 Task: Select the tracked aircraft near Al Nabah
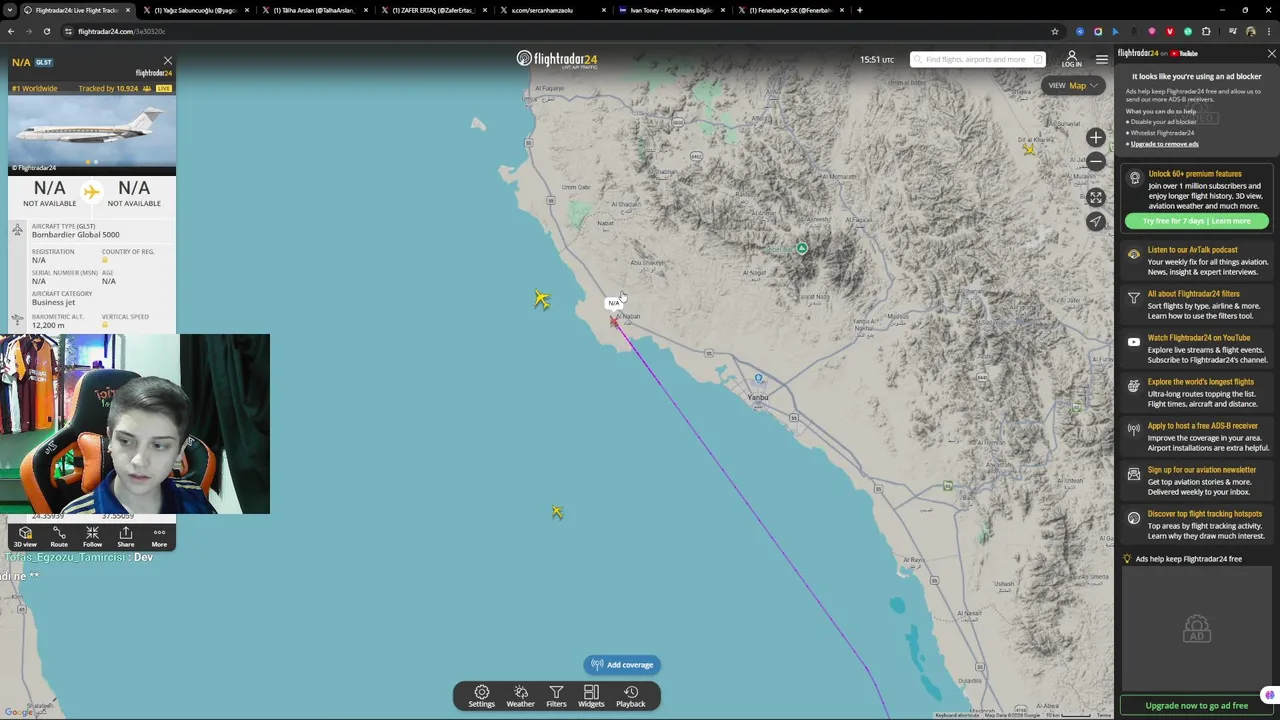click(614, 321)
